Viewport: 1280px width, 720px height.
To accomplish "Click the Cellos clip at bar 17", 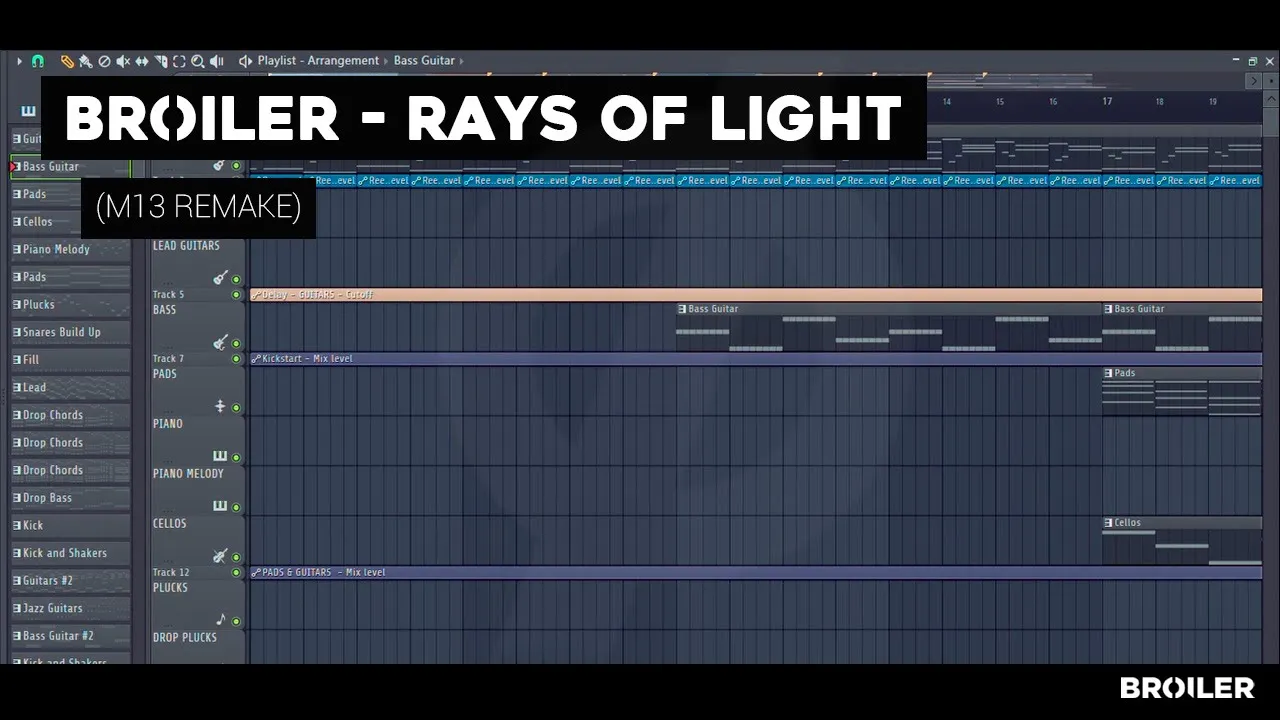I will [1182, 541].
